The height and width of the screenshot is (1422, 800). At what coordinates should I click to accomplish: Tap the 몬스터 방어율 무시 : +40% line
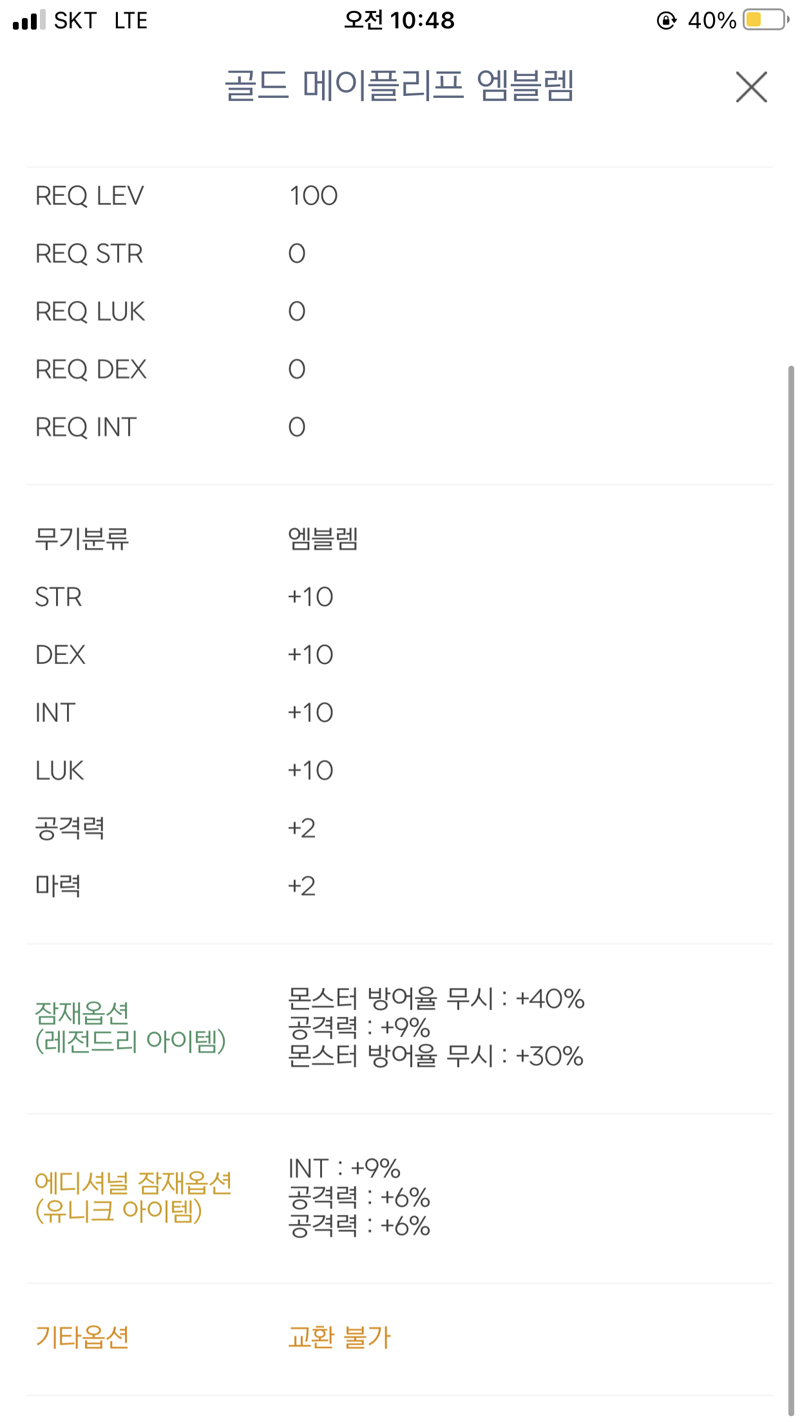pyautogui.click(x=436, y=998)
